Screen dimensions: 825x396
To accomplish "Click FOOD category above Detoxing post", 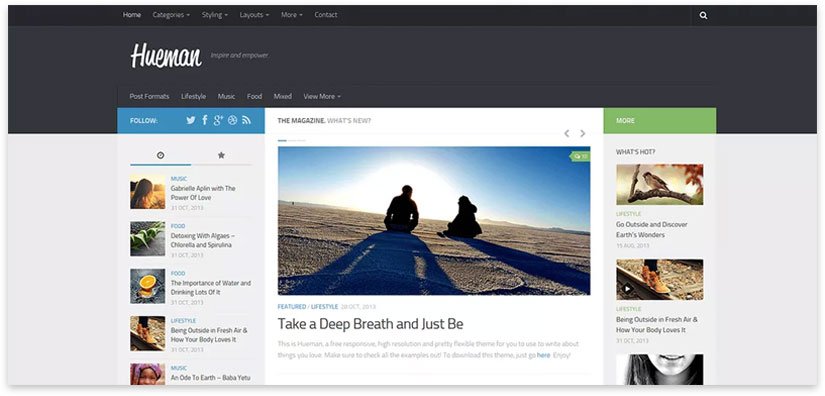I will click(178, 226).
